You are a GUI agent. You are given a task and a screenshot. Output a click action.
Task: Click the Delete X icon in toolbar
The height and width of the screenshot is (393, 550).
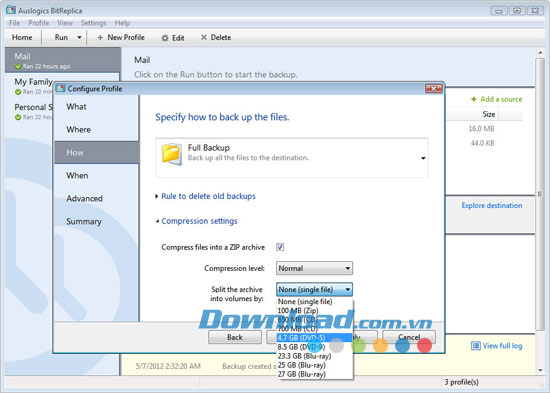click(x=203, y=37)
